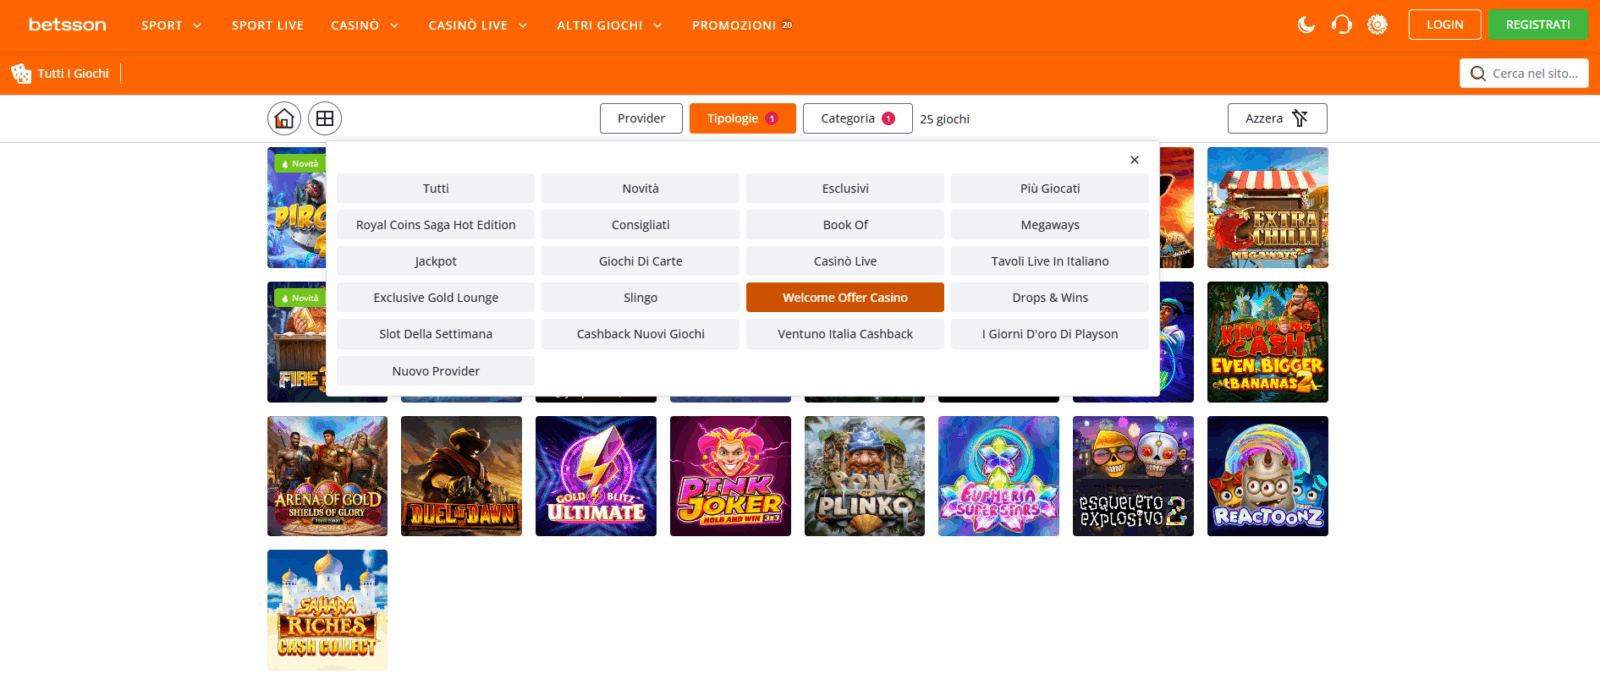Click the home icon button
The image size is (1600, 674).
[x=284, y=119]
